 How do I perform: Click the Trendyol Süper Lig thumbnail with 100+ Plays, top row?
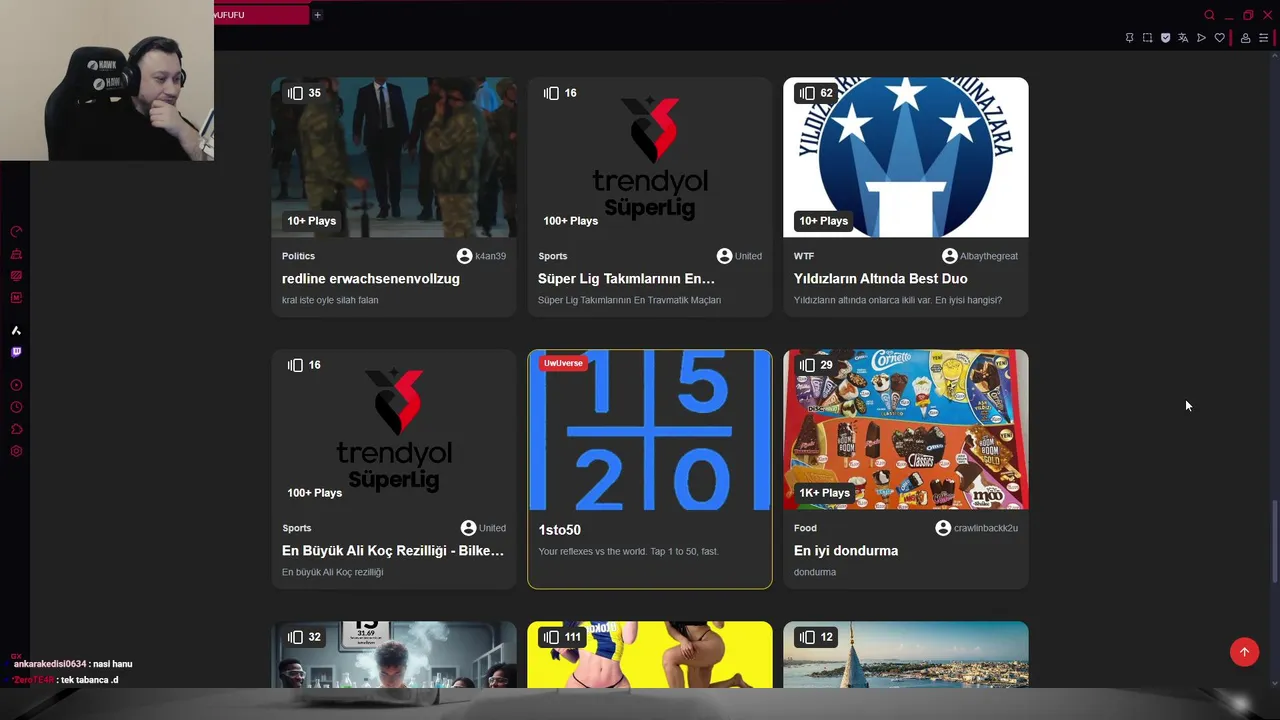650,157
